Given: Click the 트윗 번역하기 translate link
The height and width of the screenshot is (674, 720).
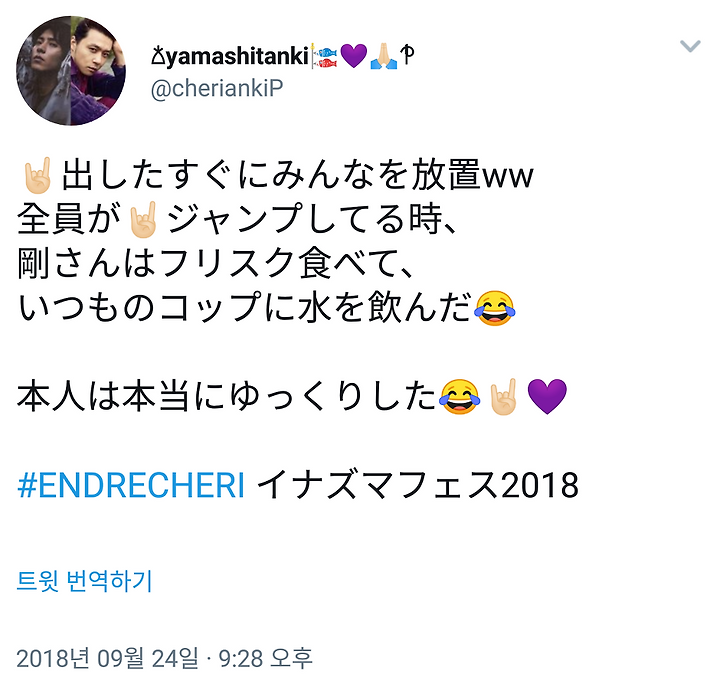Looking at the screenshot, I should 84,581.
